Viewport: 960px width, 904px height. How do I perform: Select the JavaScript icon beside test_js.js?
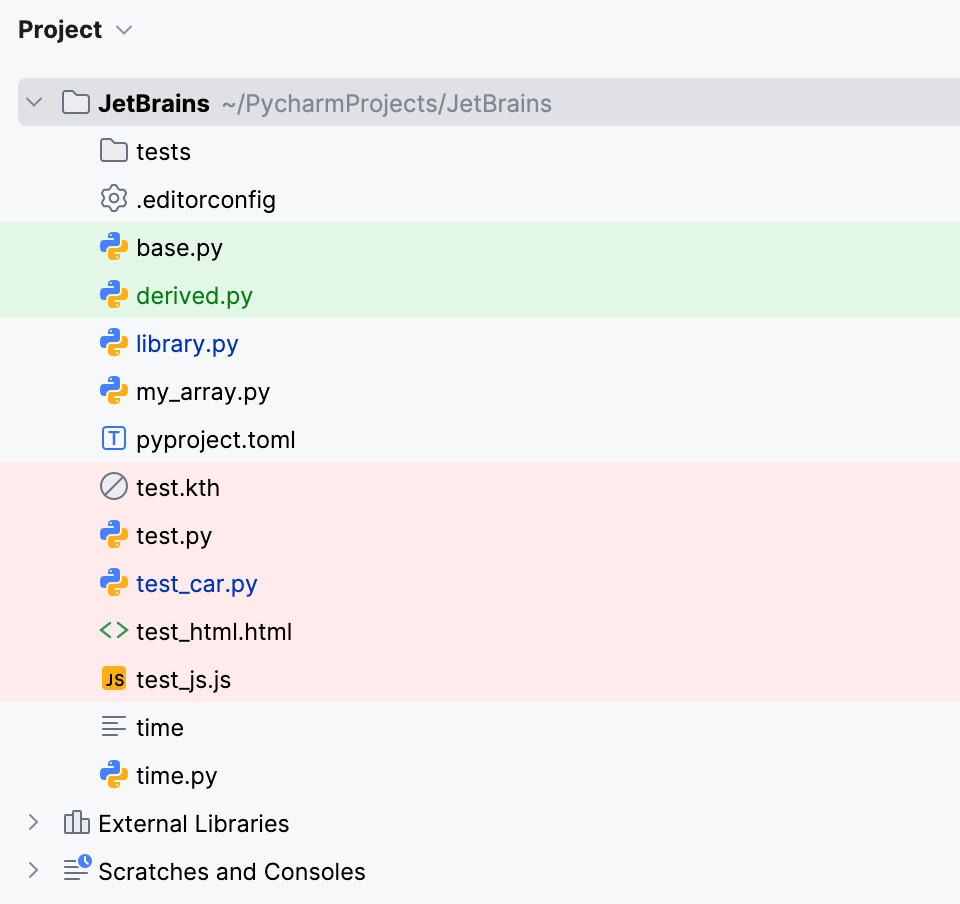pos(114,679)
